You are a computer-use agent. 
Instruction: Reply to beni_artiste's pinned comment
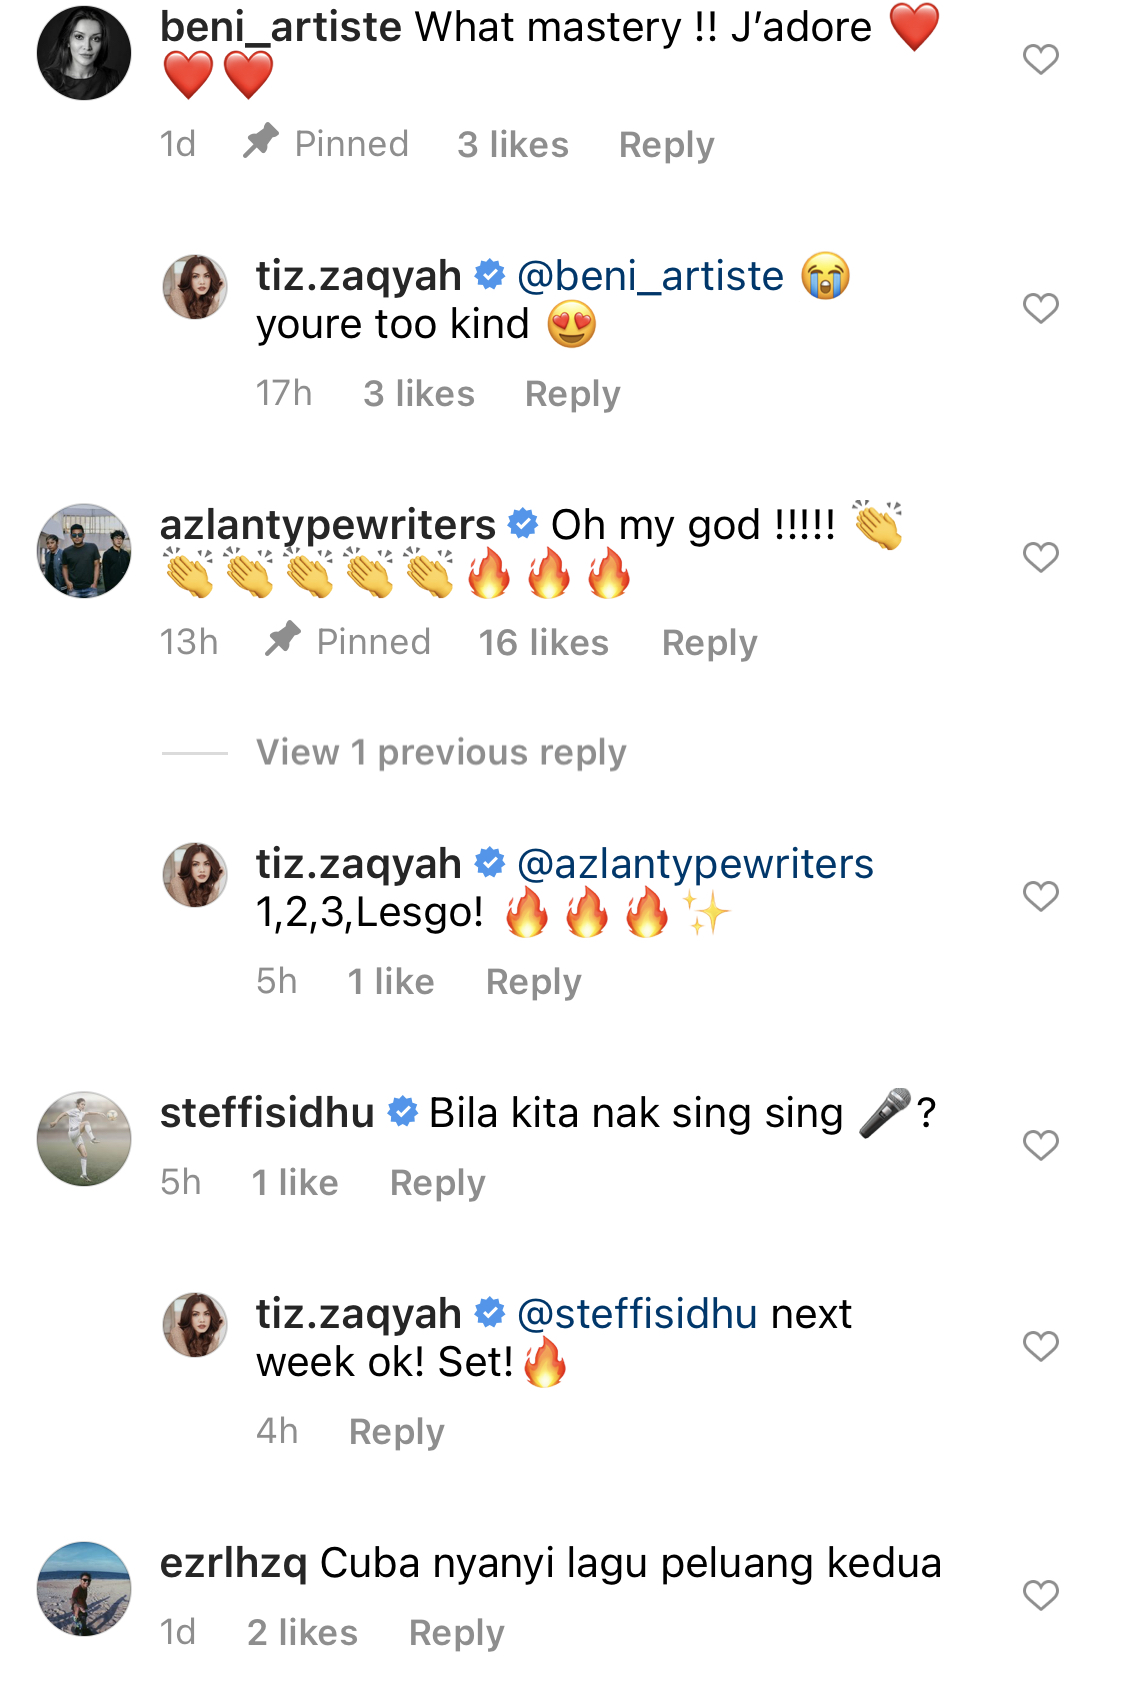tap(666, 145)
